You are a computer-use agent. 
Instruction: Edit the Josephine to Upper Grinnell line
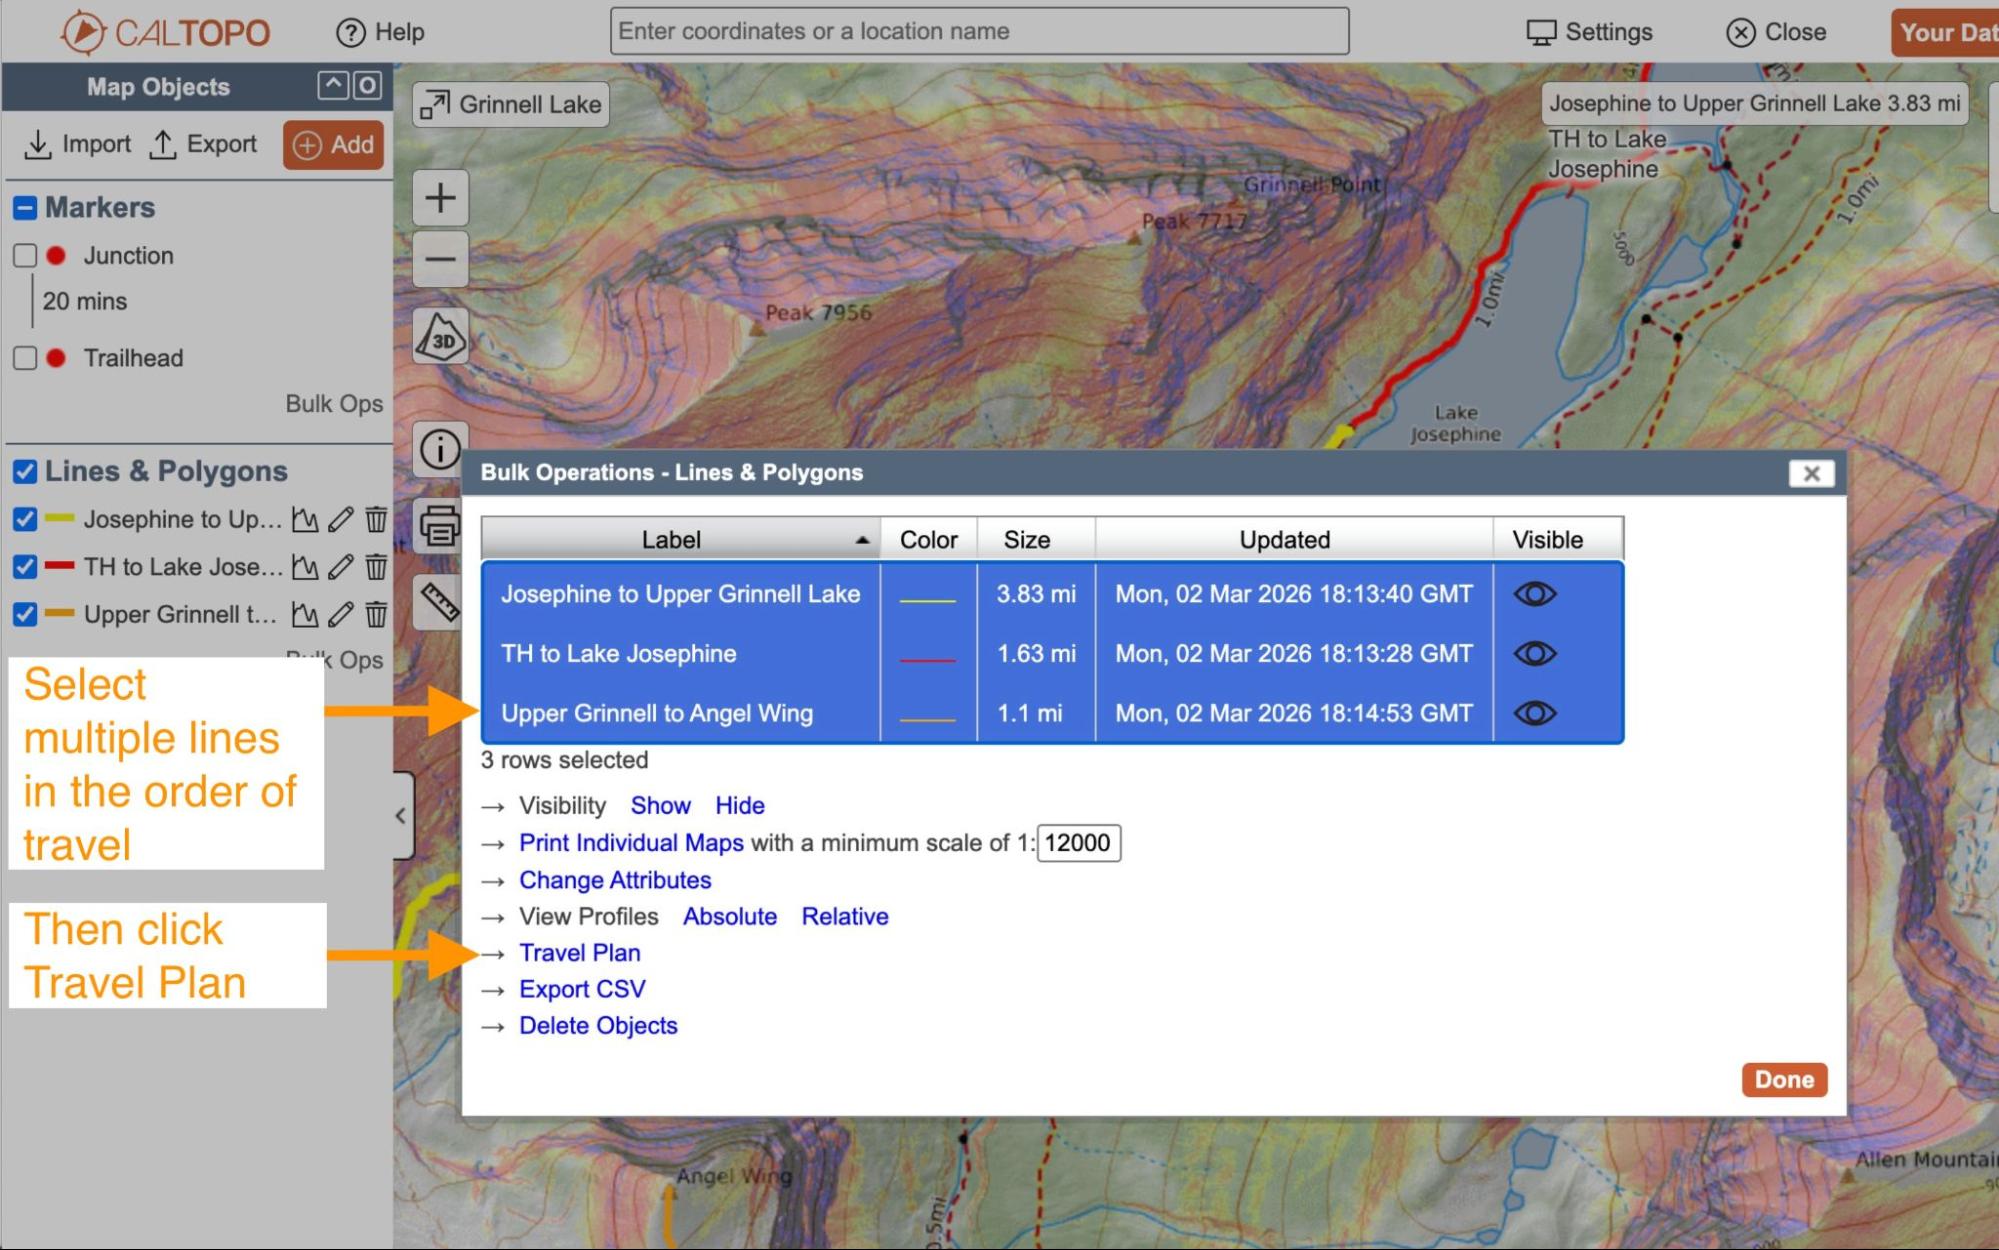[x=341, y=519]
